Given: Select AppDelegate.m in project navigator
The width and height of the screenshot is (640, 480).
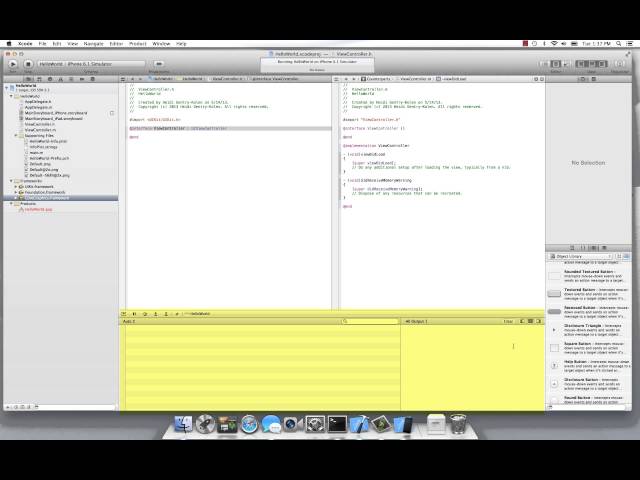Looking at the screenshot, I should (x=38, y=107).
